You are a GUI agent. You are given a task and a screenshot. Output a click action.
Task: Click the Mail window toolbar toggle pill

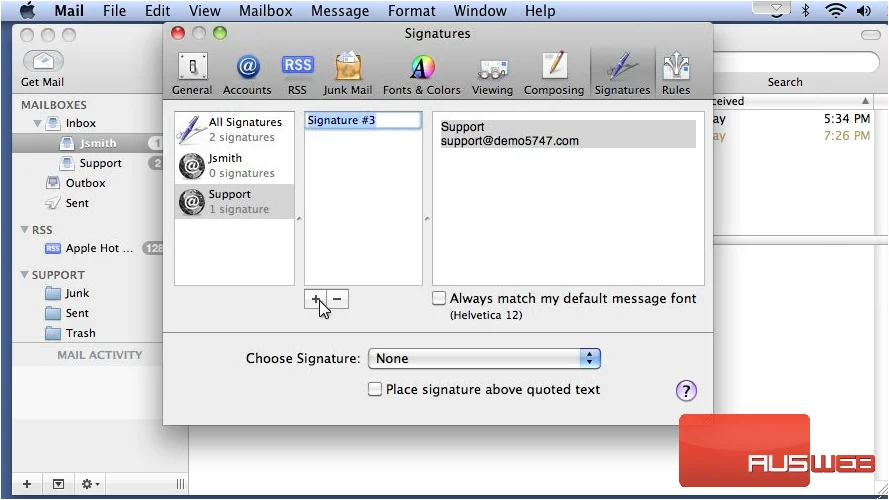point(870,35)
